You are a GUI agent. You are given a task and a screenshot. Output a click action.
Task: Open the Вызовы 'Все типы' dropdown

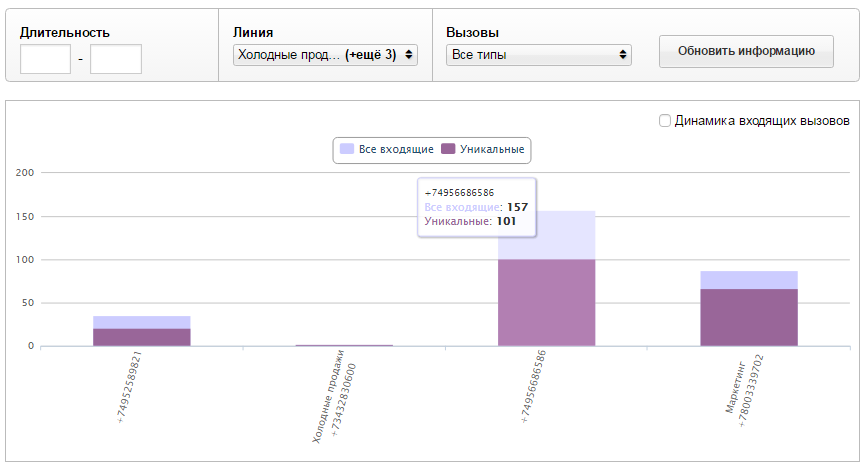pos(538,55)
